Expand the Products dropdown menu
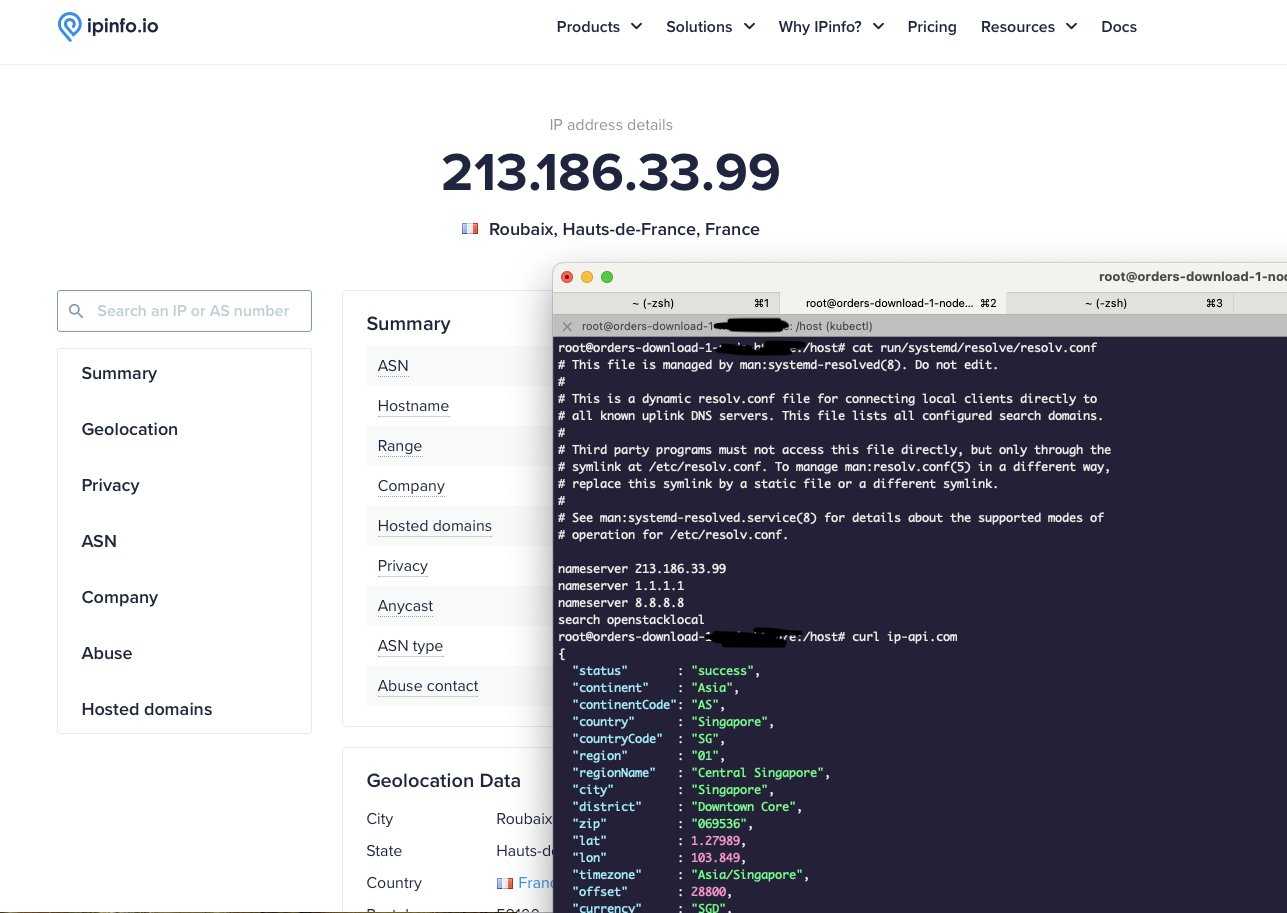 [x=598, y=27]
